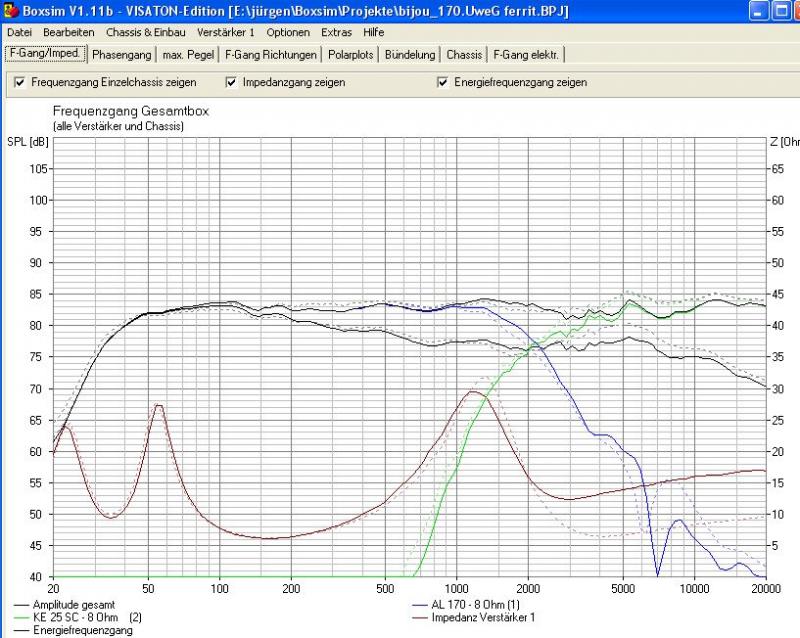Open the Extras menu
Image resolution: width=800 pixels, height=638 pixels.
(x=337, y=33)
